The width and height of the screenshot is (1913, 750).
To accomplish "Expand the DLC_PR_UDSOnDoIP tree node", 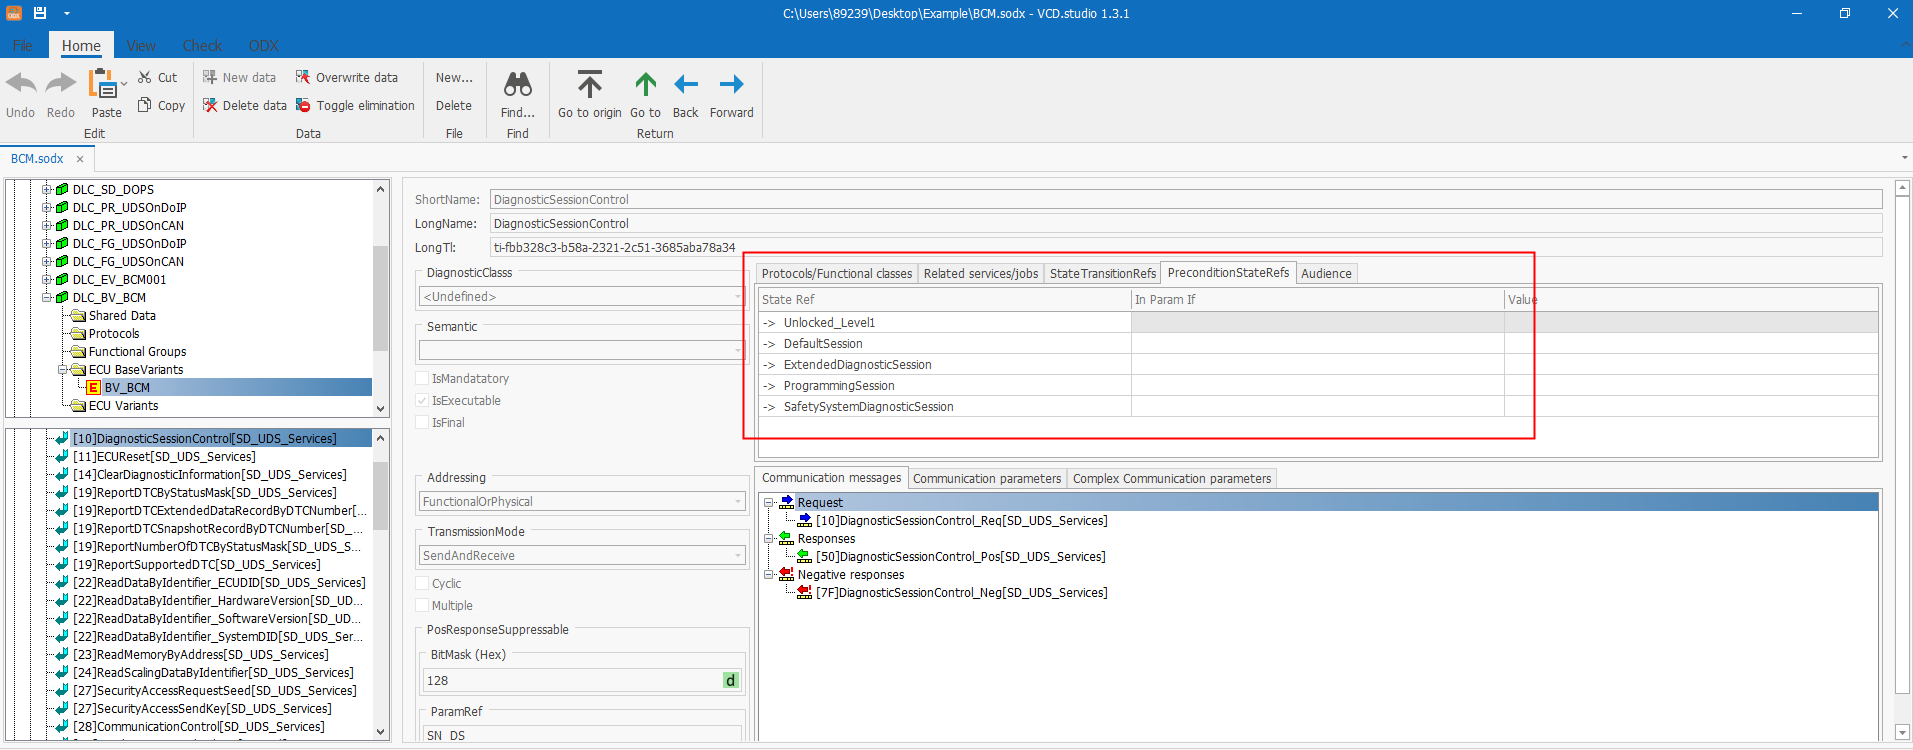I will tap(47, 208).
